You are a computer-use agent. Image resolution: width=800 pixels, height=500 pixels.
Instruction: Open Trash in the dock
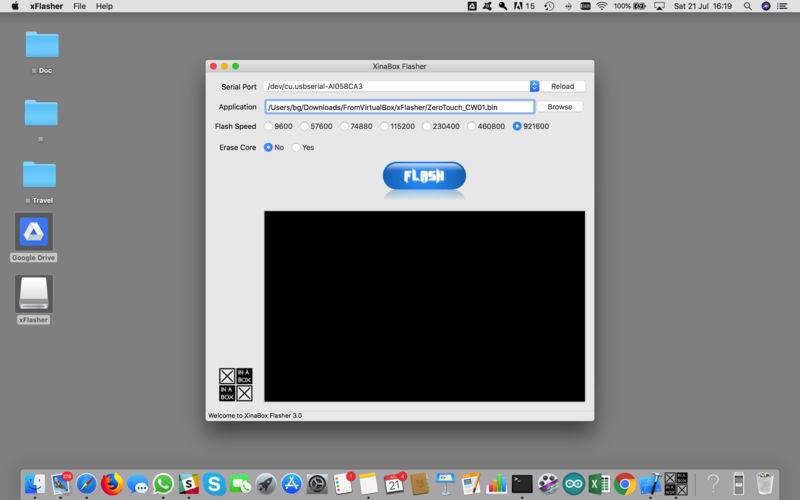tap(764, 484)
